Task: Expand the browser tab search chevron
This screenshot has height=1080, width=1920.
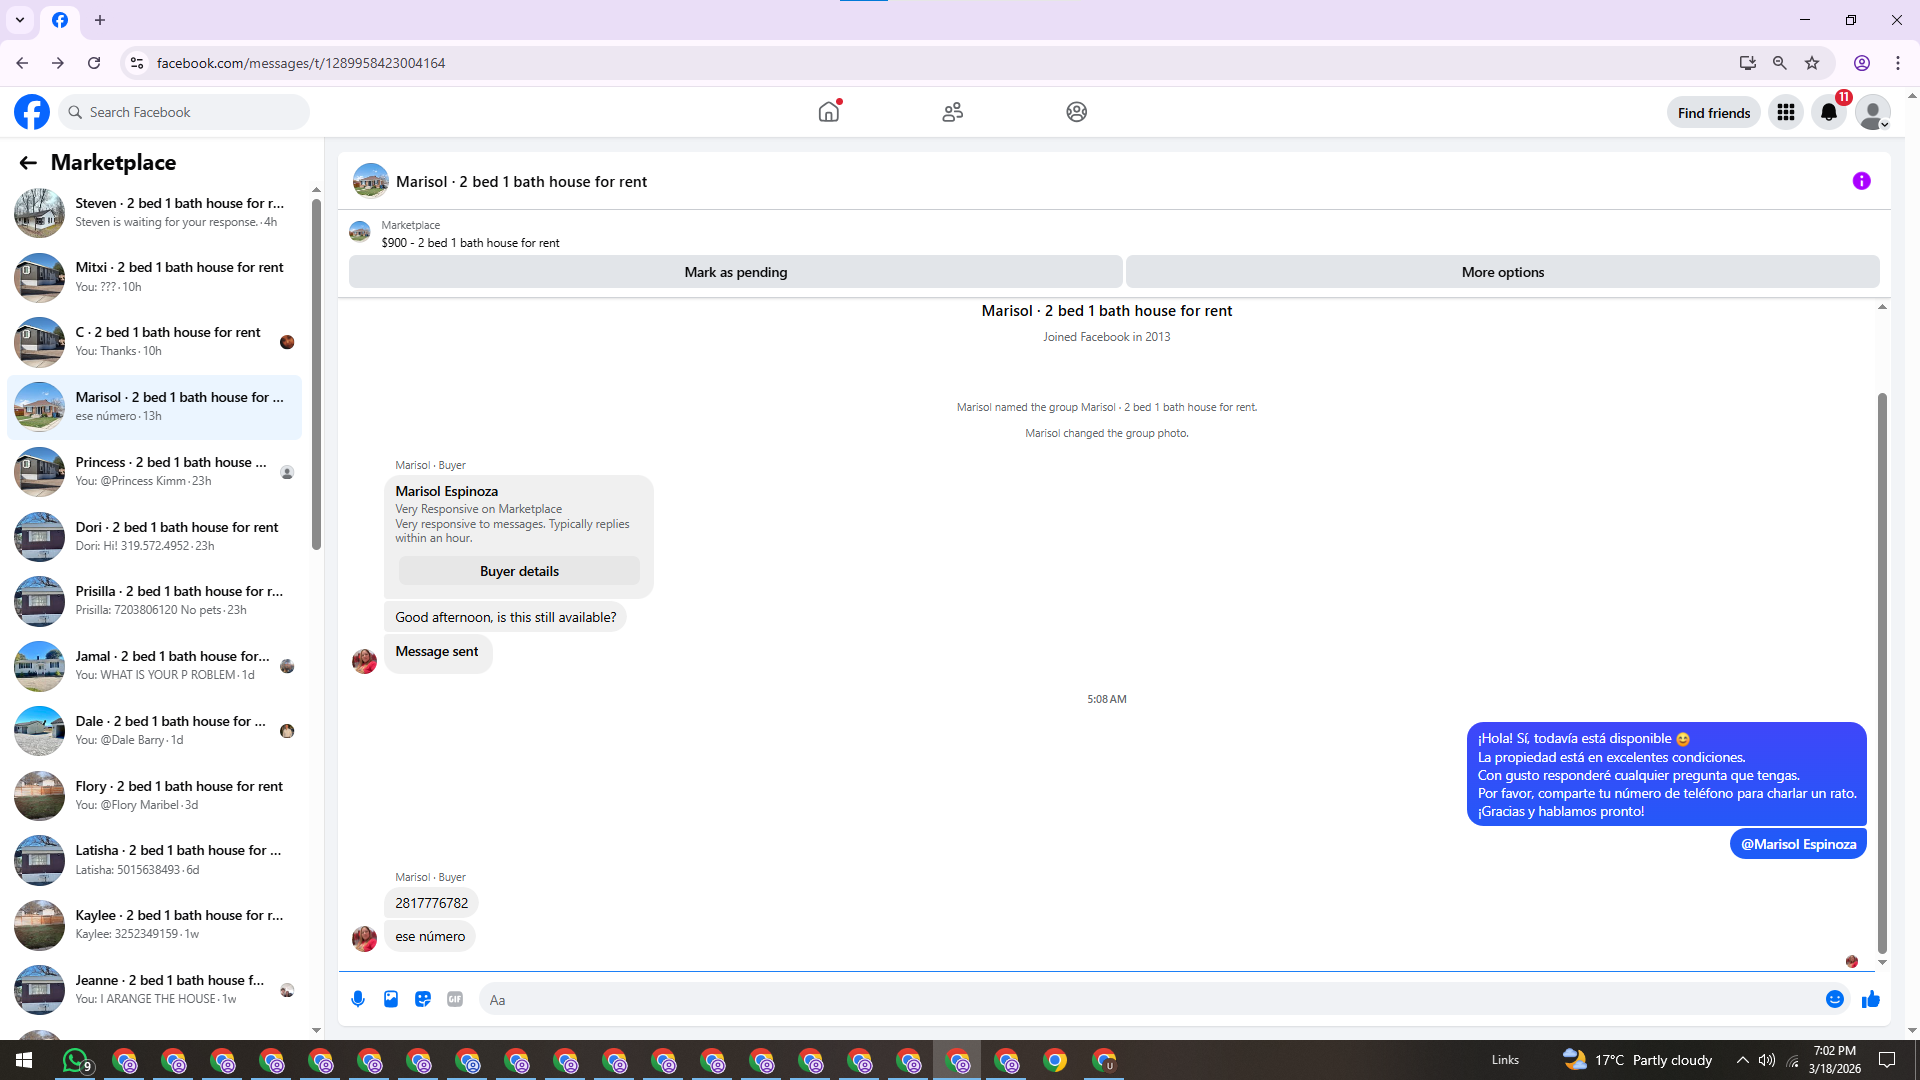Action: coord(20,20)
